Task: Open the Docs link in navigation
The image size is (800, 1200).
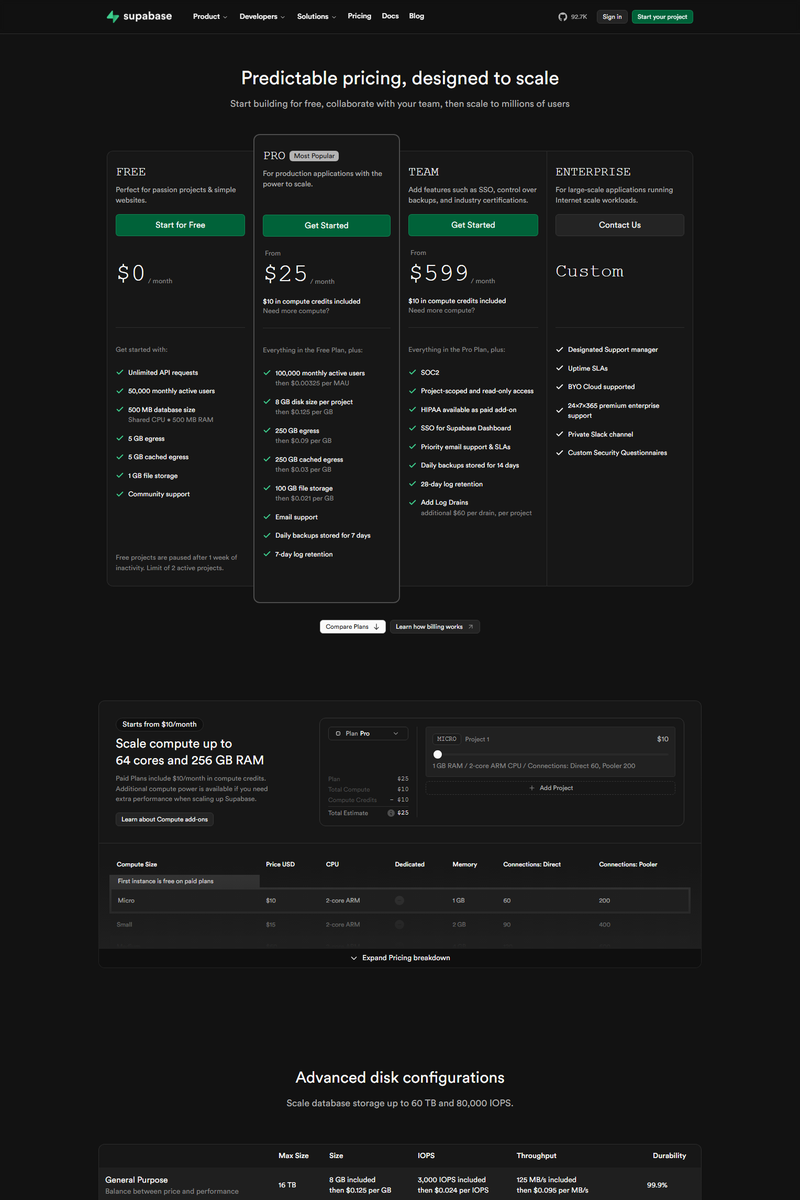Action: (x=390, y=16)
